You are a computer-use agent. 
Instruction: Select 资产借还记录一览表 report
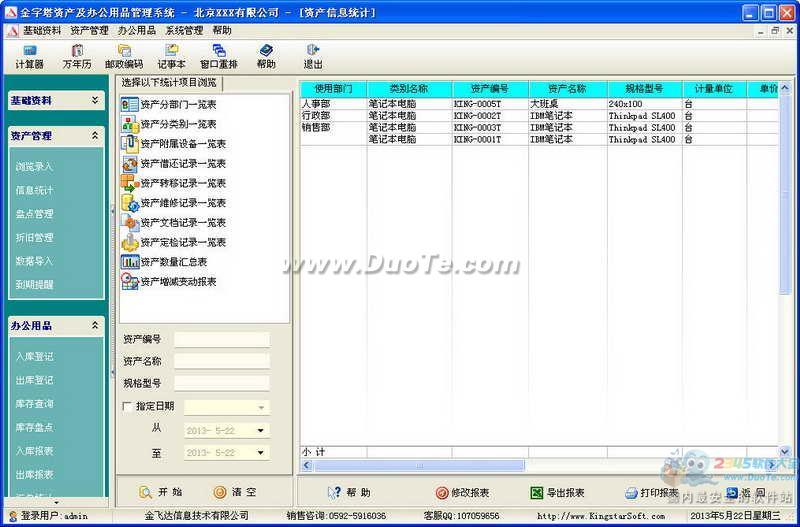point(173,164)
